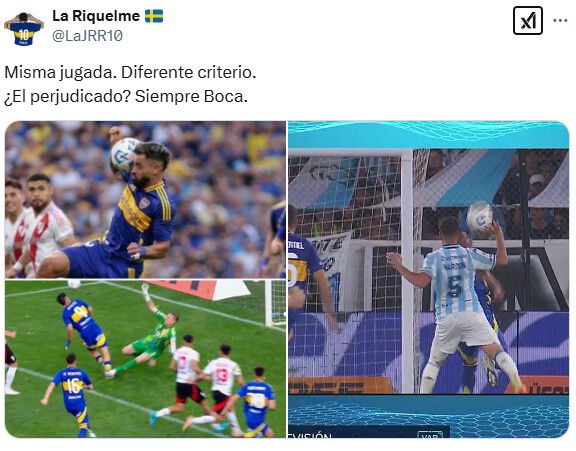The width and height of the screenshot is (576, 451).
Task: Open the VAR review goal-line photo
Action: click(x=428, y=279)
